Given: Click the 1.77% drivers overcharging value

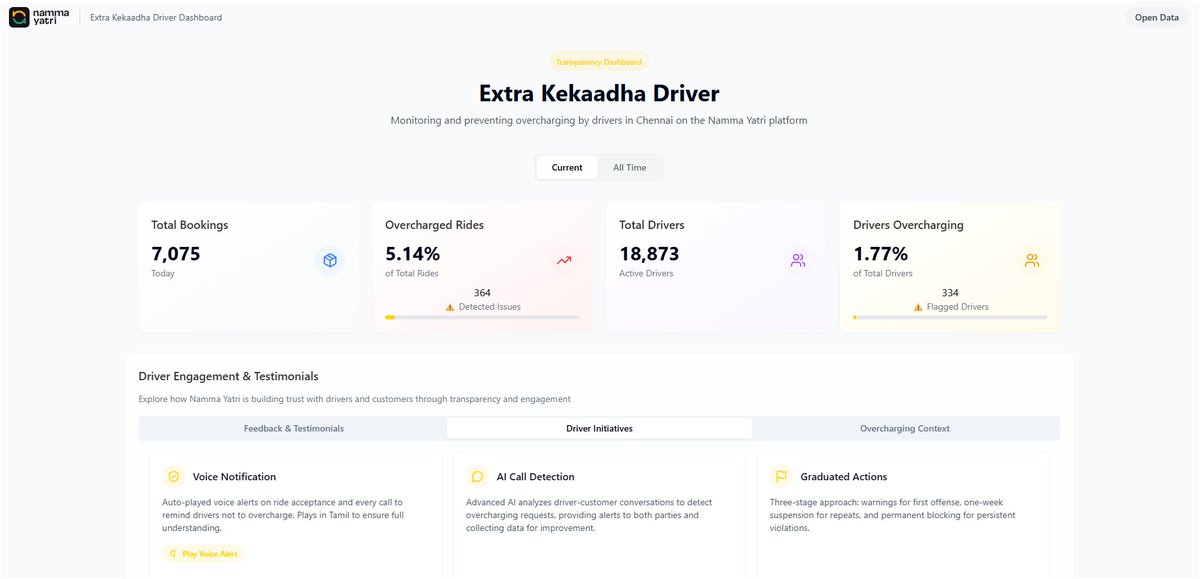Looking at the screenshot, I should coord(880,254).
